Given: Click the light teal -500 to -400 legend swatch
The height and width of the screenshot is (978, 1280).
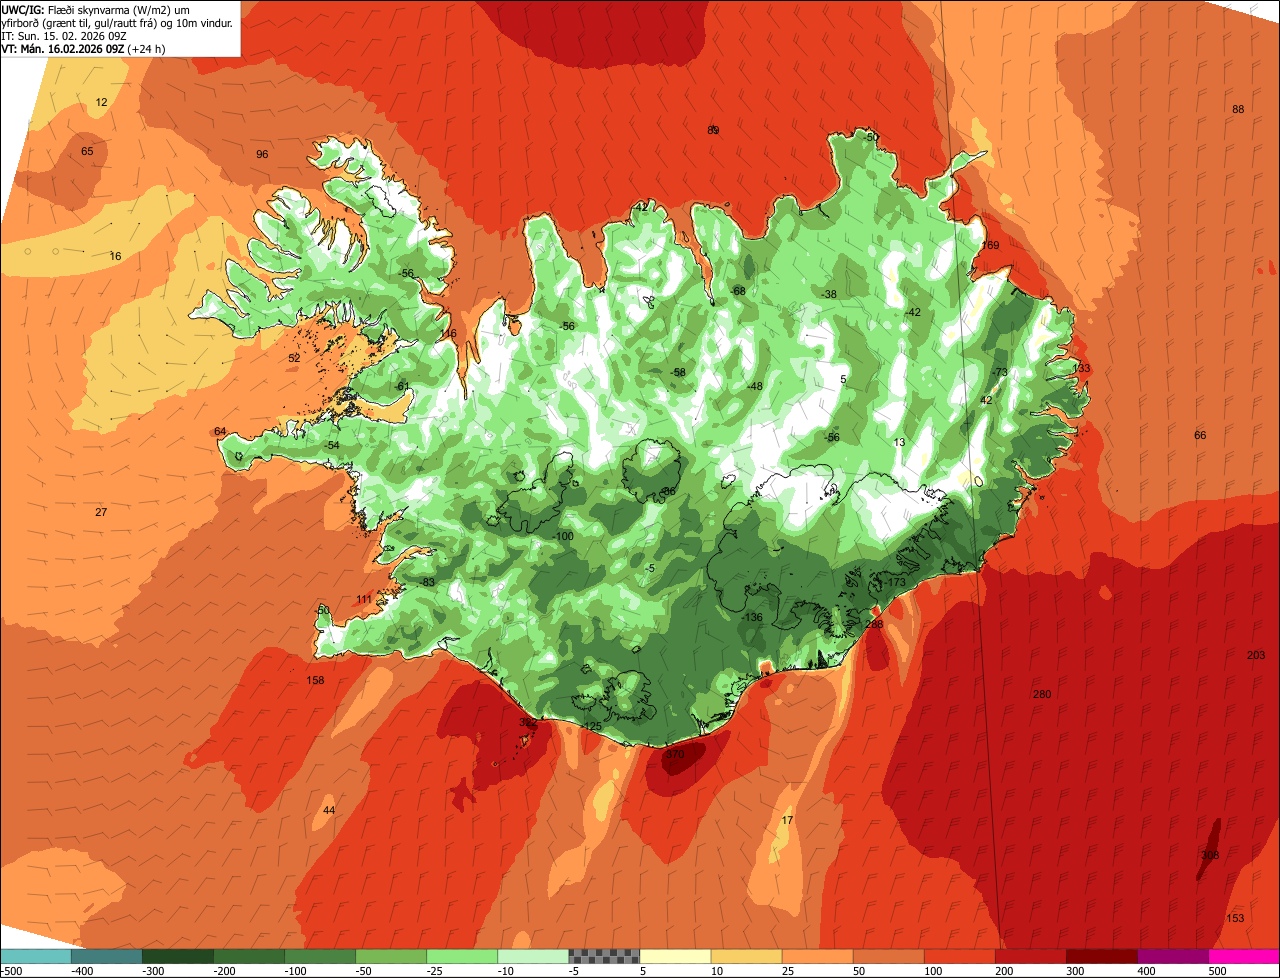Looking at the screenshot, I should click(35, 956).
